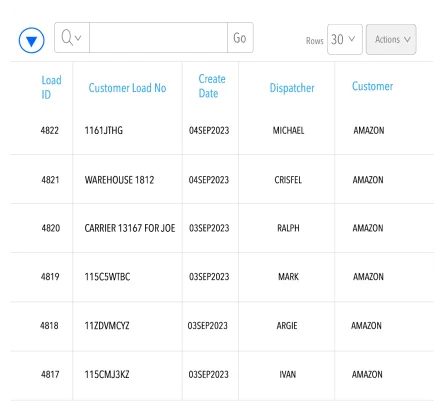Viewport: 441px width, 418px height.
Task: Open the Actions menu button
Action: 391,39
